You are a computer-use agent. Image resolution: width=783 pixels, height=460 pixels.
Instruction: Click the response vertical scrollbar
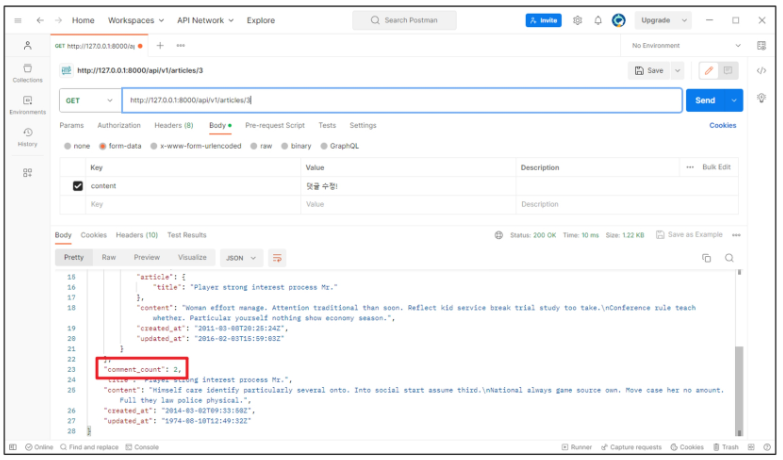[739, 391]
